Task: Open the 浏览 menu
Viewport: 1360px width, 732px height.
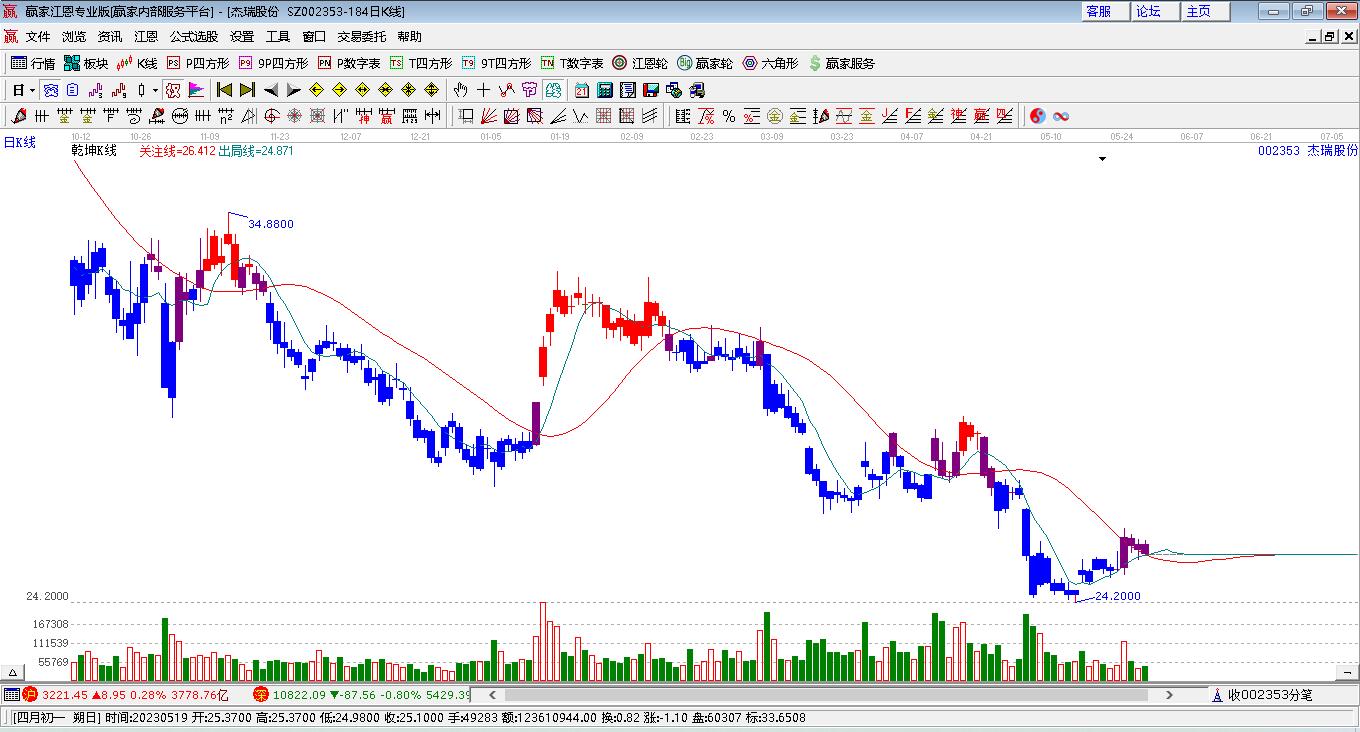Action: click(74, 37)
